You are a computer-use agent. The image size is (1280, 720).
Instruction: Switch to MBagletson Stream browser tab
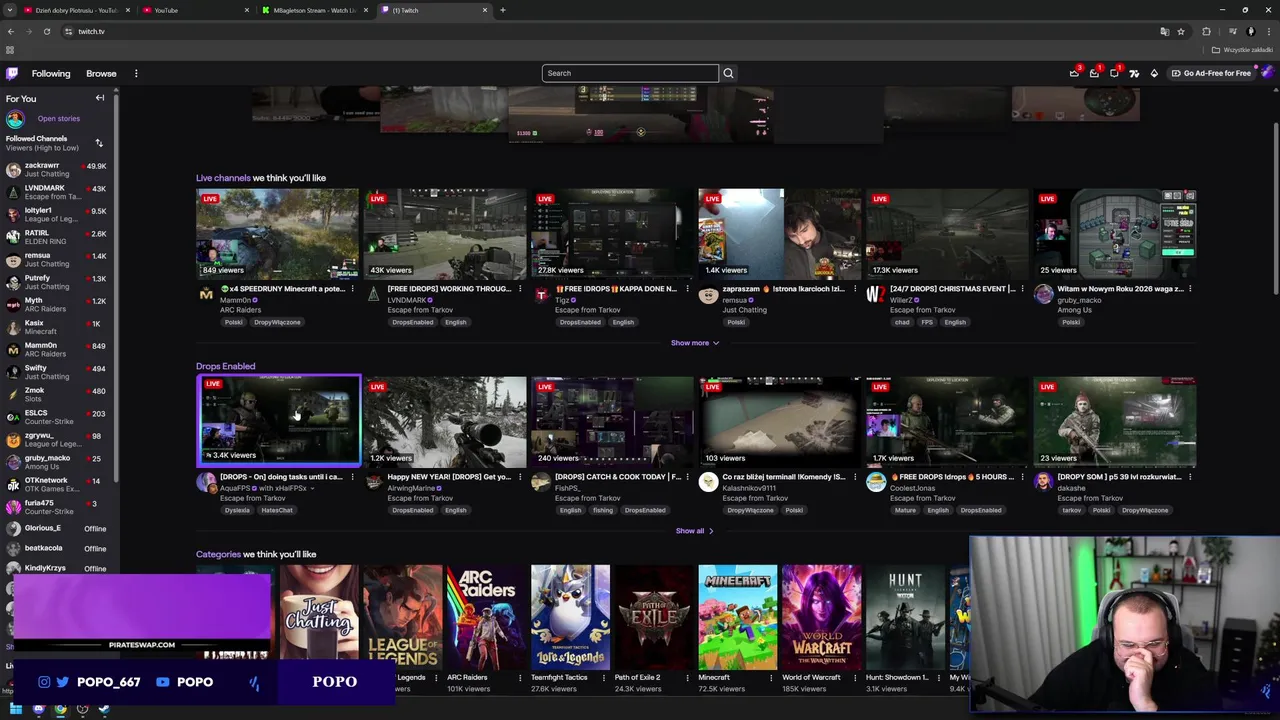coord(315,10)
